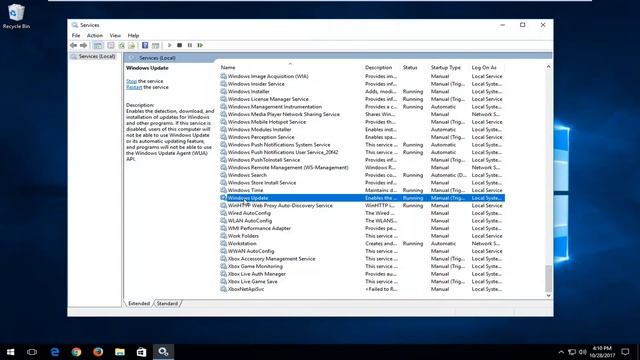Click the Export List toolbar icon
640x360 pixels.
131,45
